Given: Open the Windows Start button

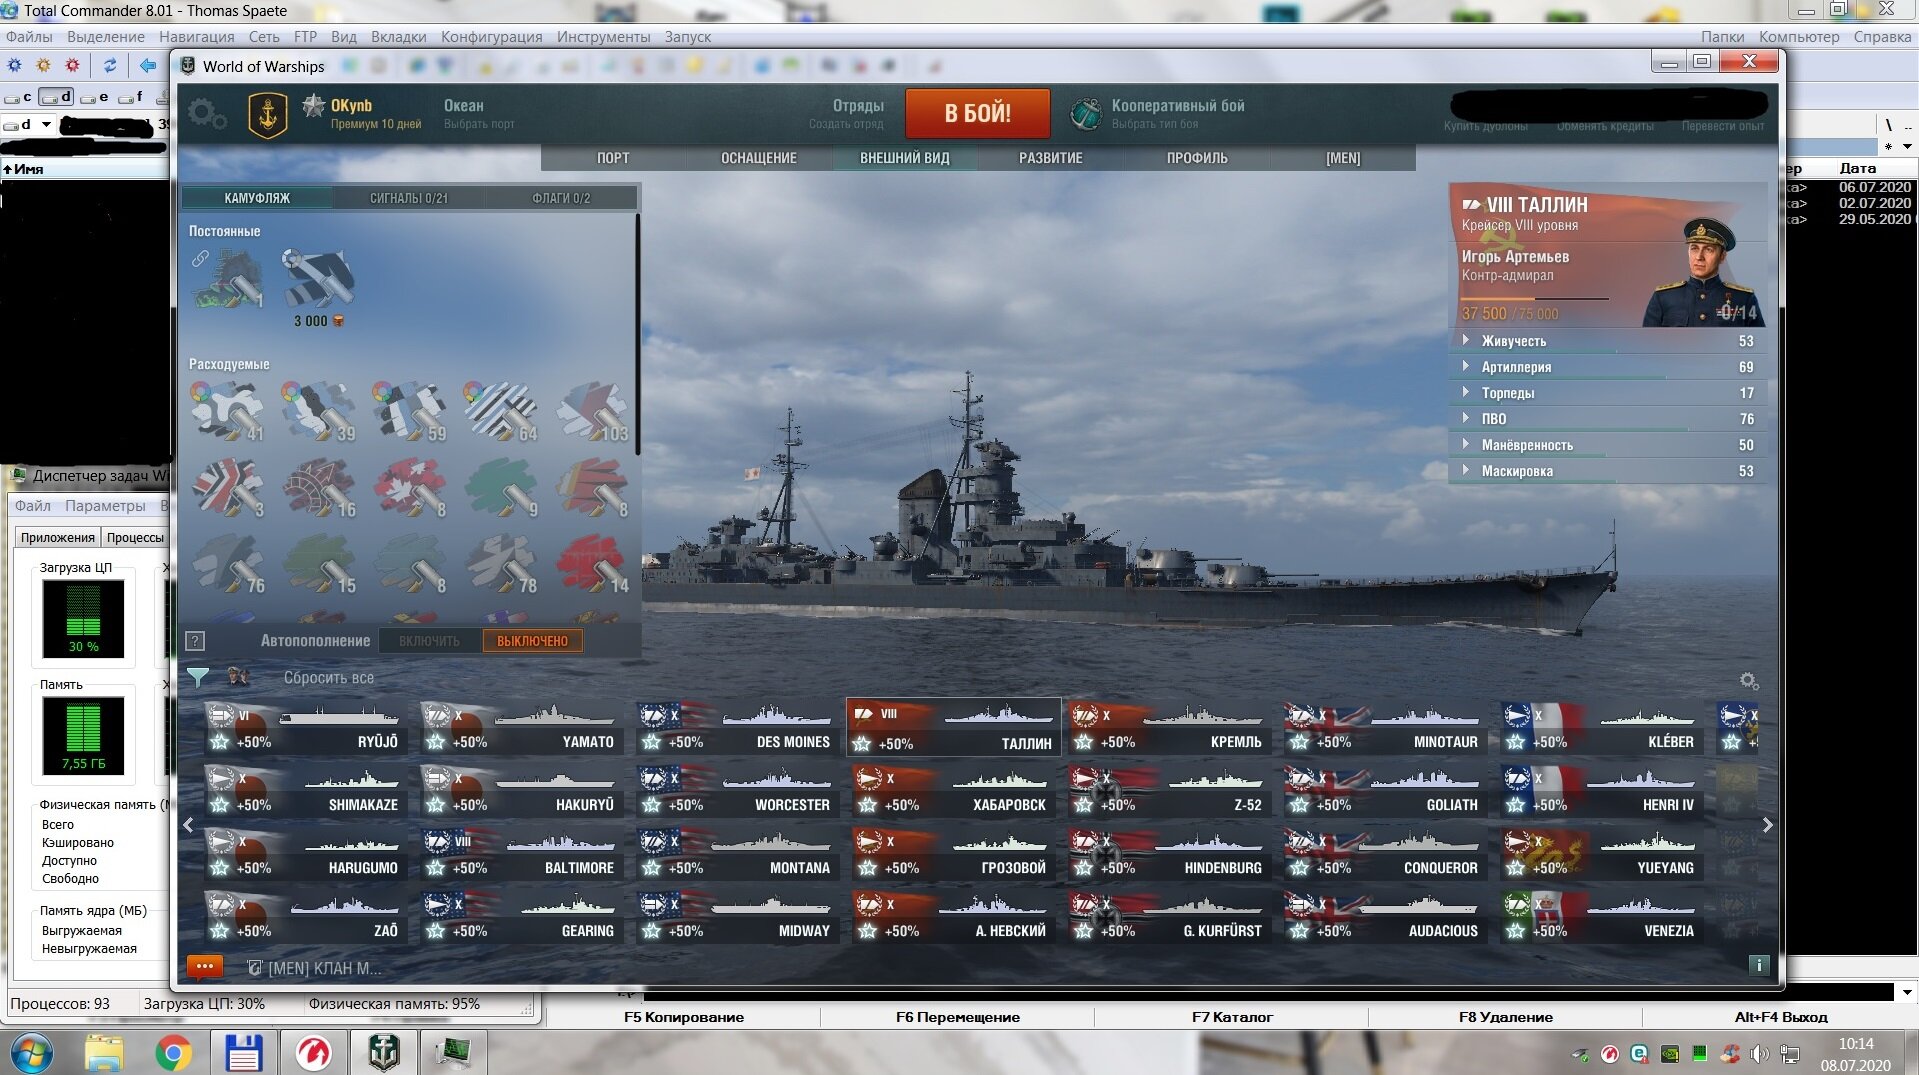Looking at the screenshot, I should (32, 1053).
